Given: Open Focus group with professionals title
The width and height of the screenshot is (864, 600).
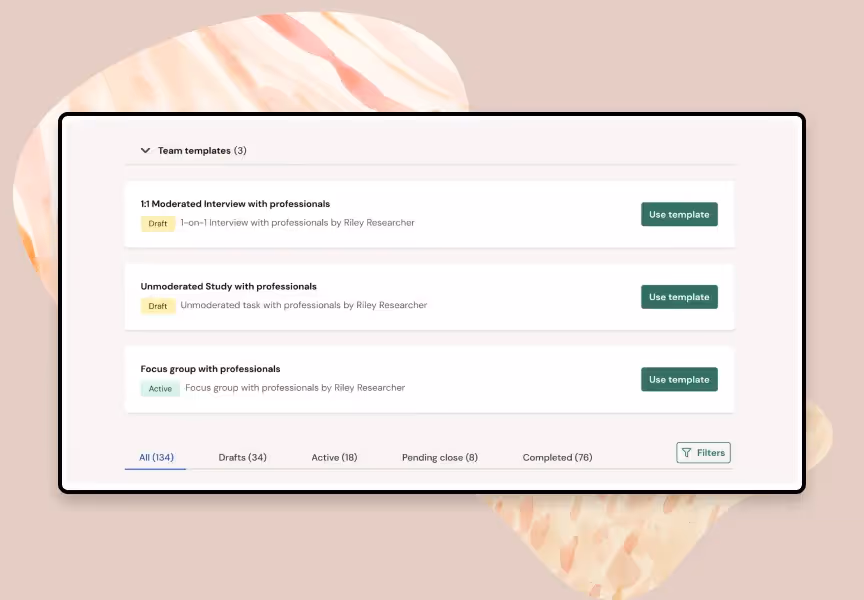Looking at the screenshot, I should [210, 369].
